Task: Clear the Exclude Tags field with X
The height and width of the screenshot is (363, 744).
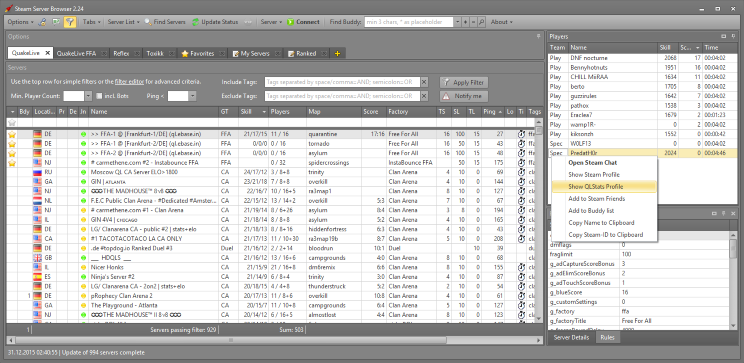Action: tap(424, 96)
